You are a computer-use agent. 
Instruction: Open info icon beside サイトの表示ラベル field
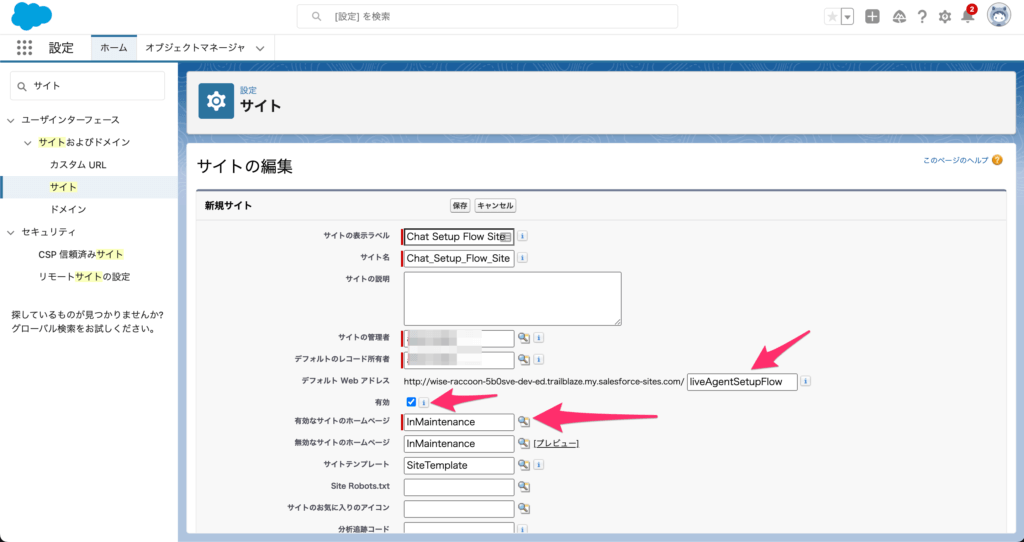pos(522,236)
